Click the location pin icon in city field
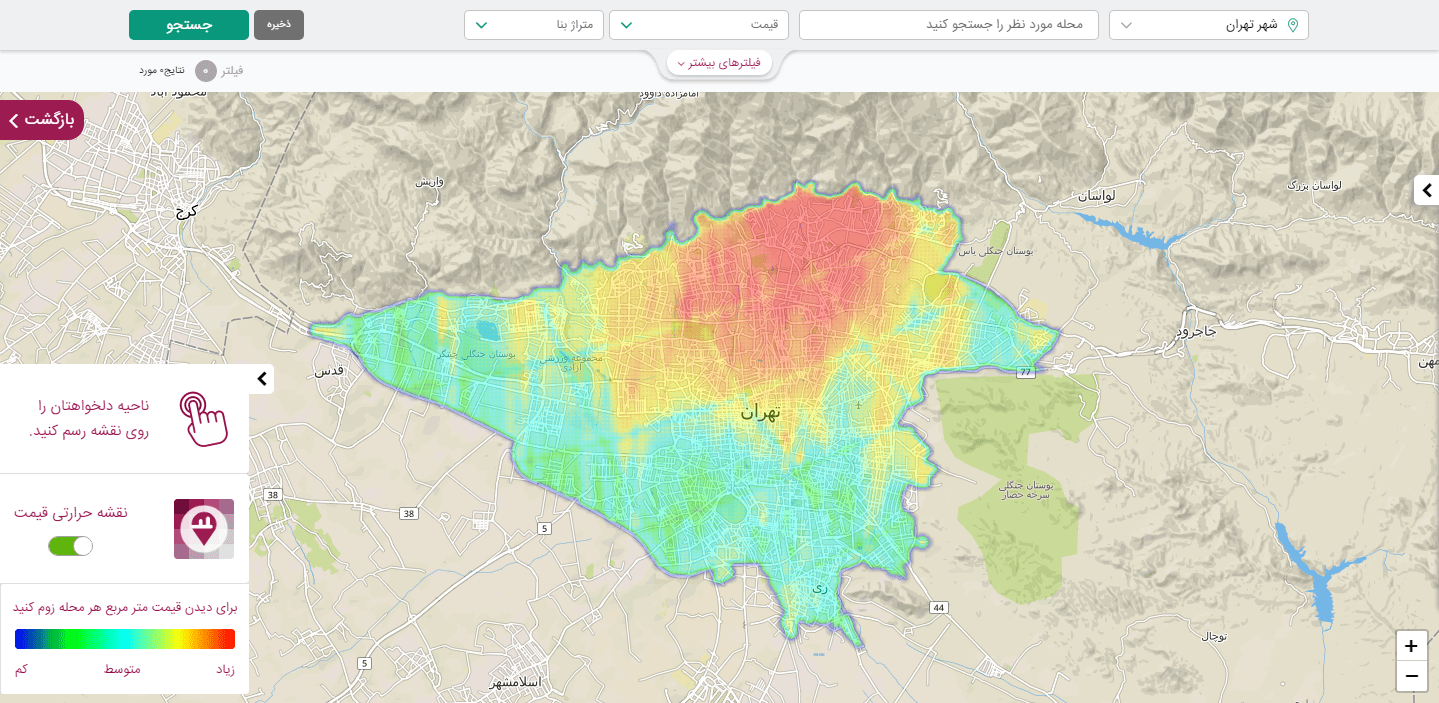1439x703 pixels. (1293, 25)
